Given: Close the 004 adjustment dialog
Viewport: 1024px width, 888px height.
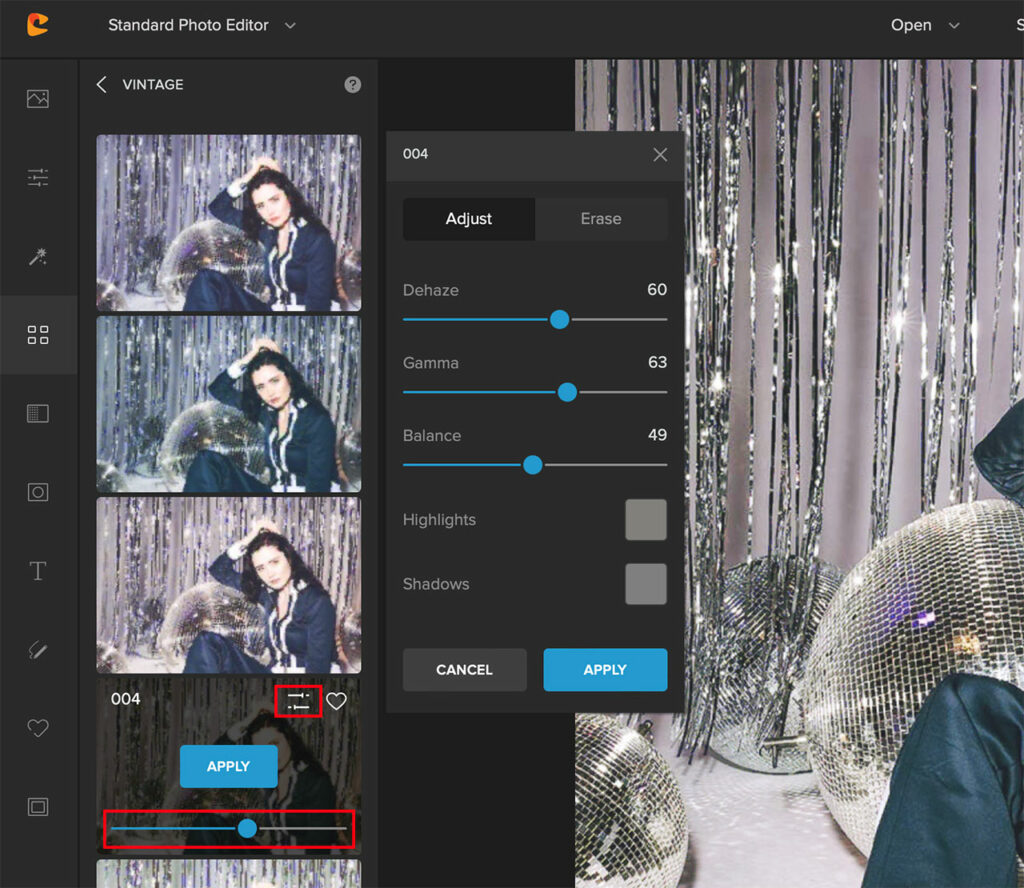Looking at the screenshot, I should click(x=660, y=155).
